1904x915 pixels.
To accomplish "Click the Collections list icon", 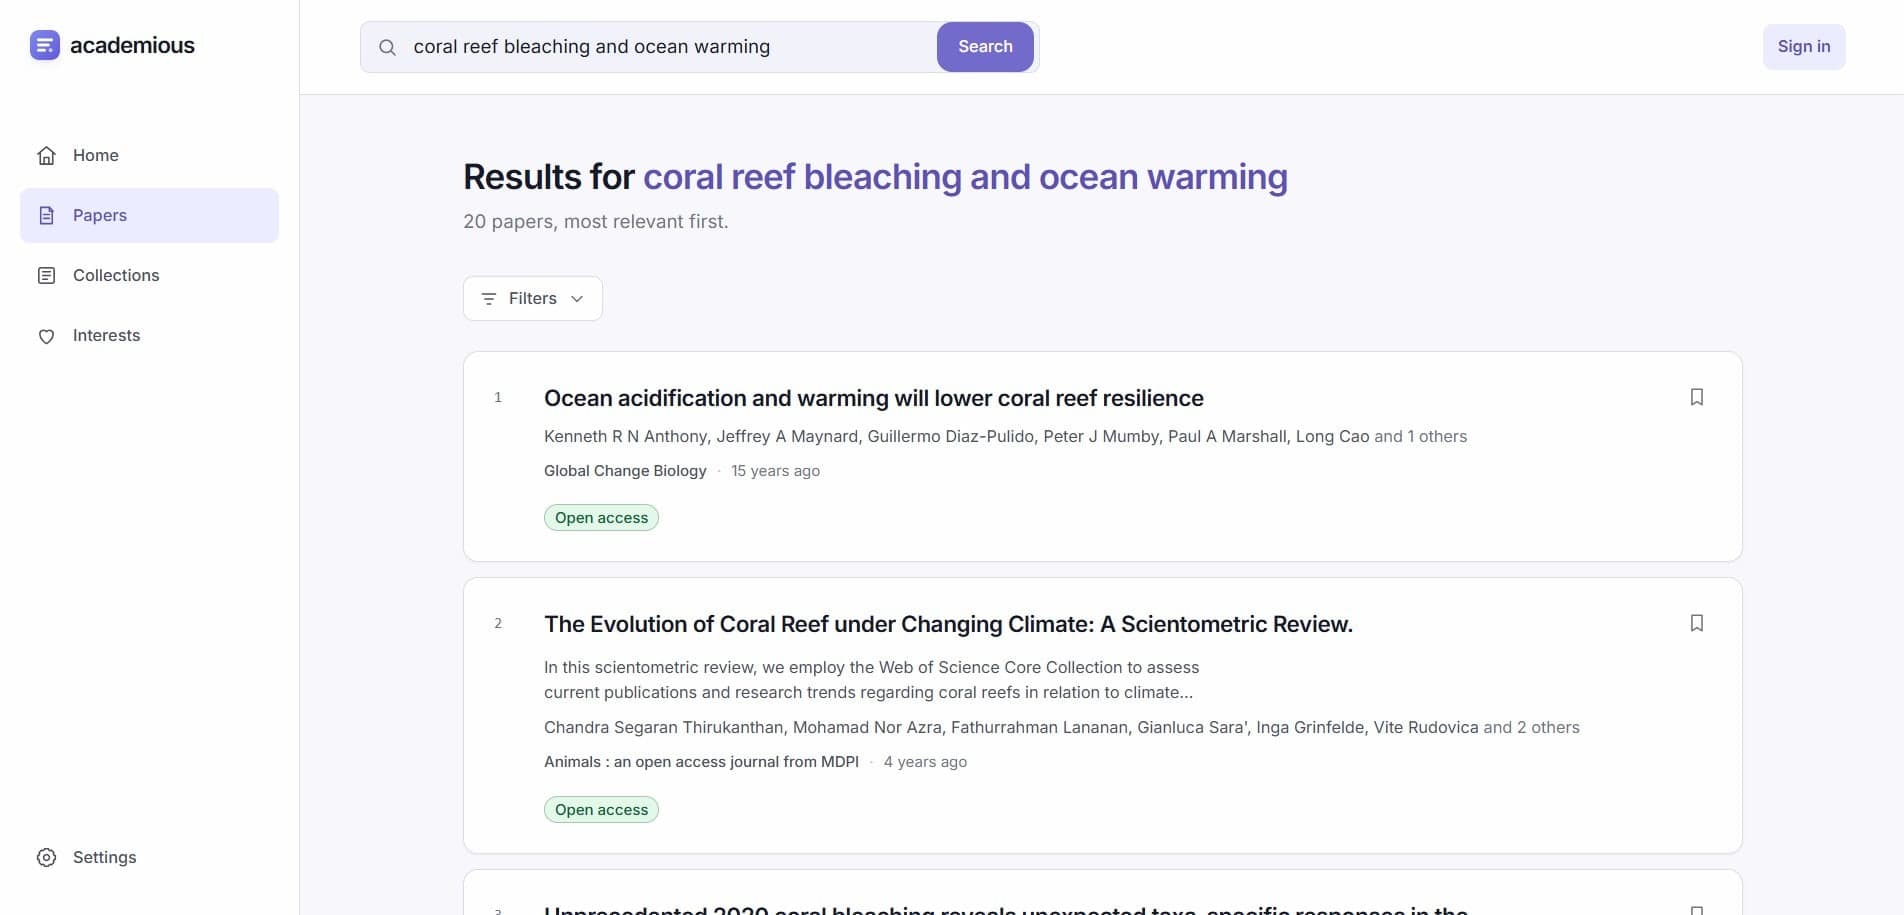I will [x=46, y=276].
